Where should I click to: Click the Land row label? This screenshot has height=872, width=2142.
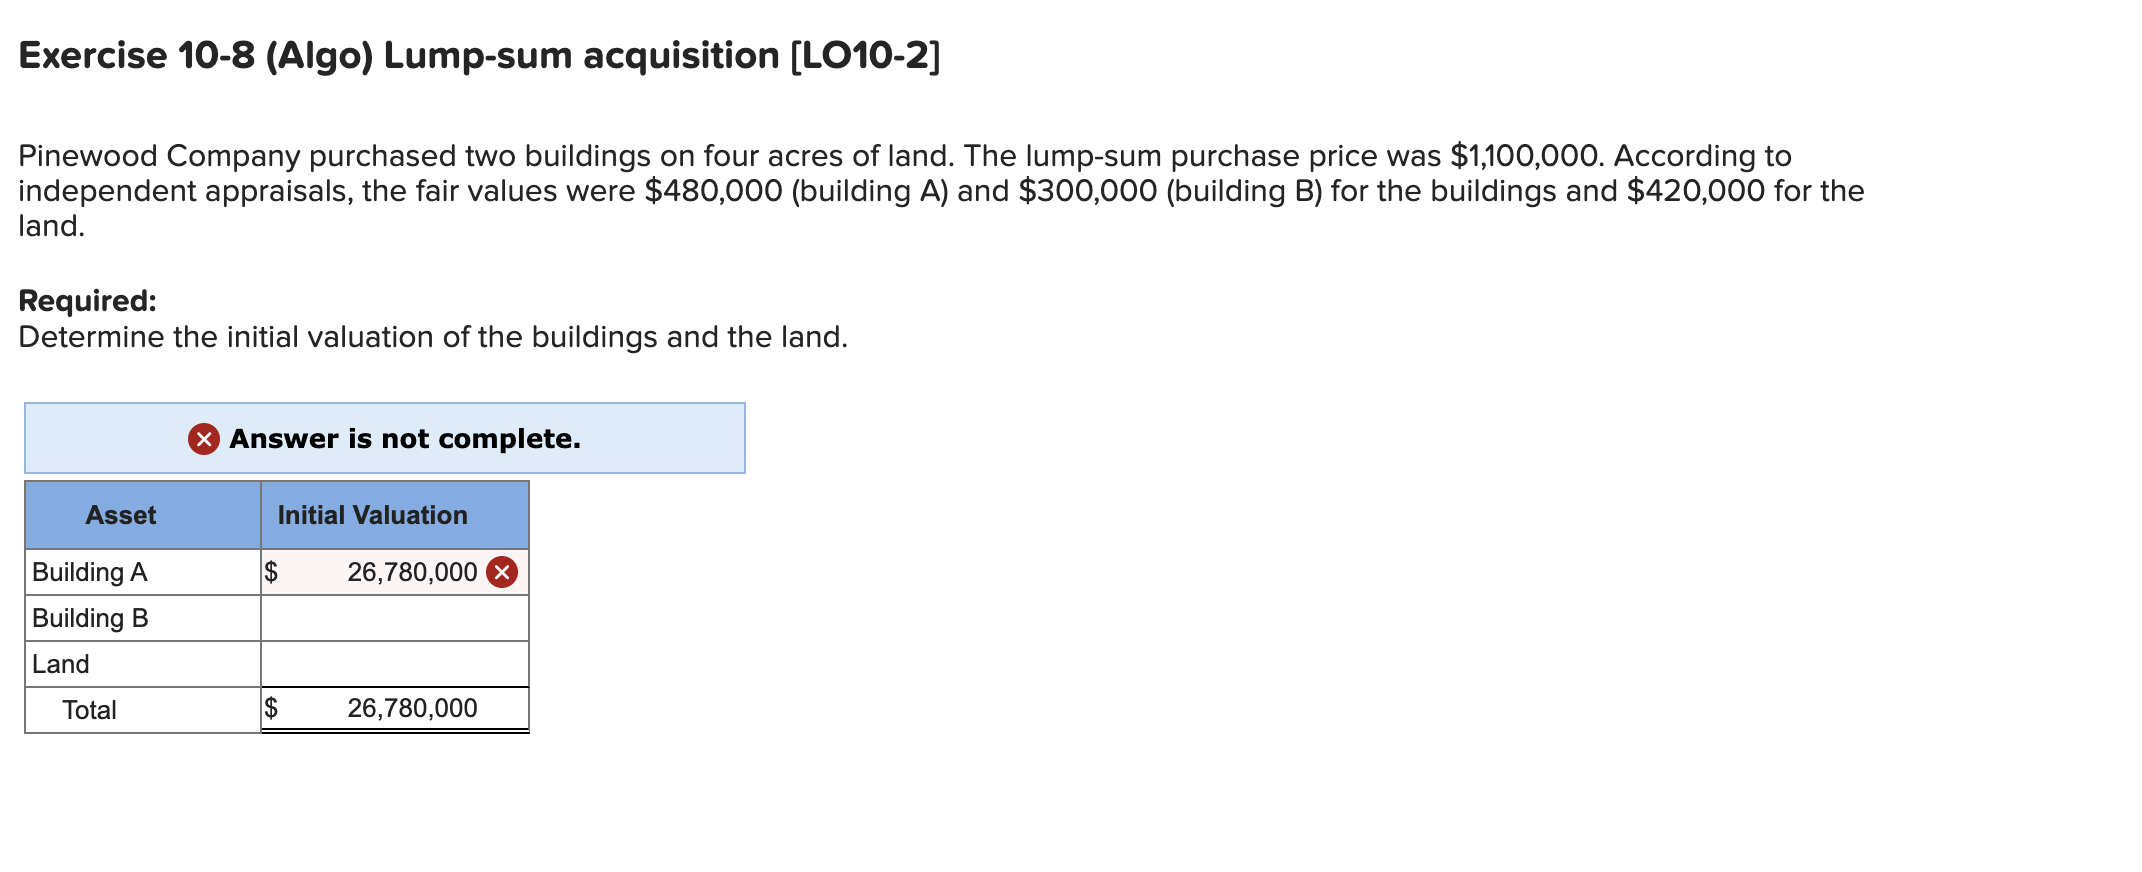(60, 662)
